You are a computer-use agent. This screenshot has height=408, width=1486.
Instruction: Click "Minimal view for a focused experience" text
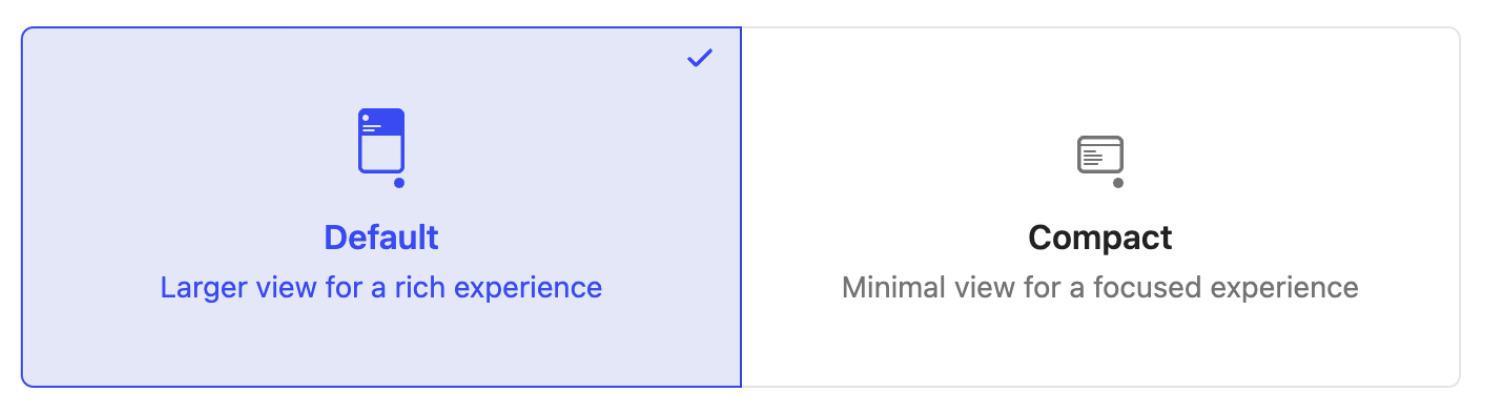click(1100, 288)
